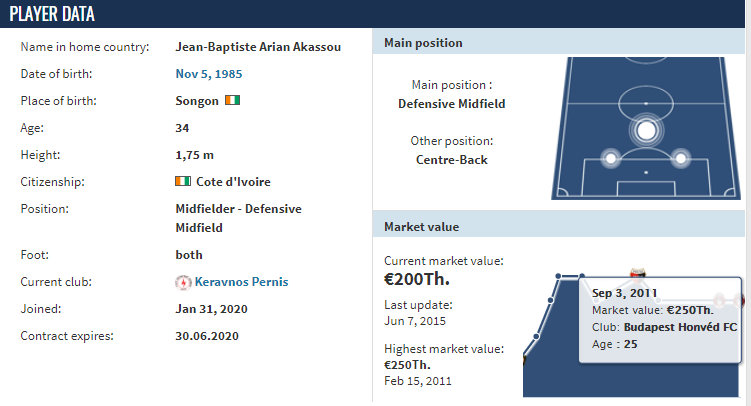This screenshot has width=751, height=406.
Task: Click the first peak point of market value chart
Action: pyautogui.click(x=558, y=276)
